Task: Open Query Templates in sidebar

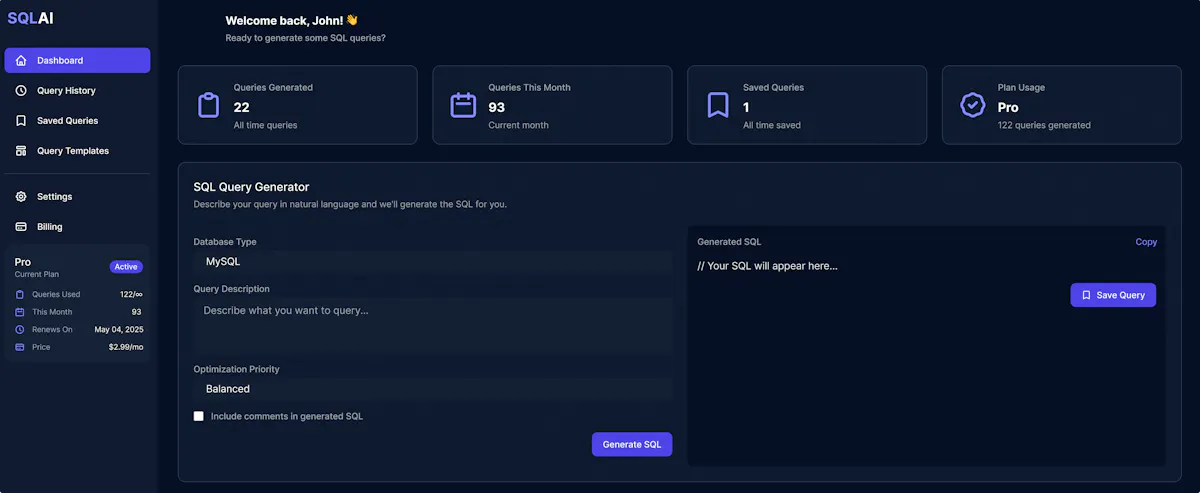Action: click(77, 150)
